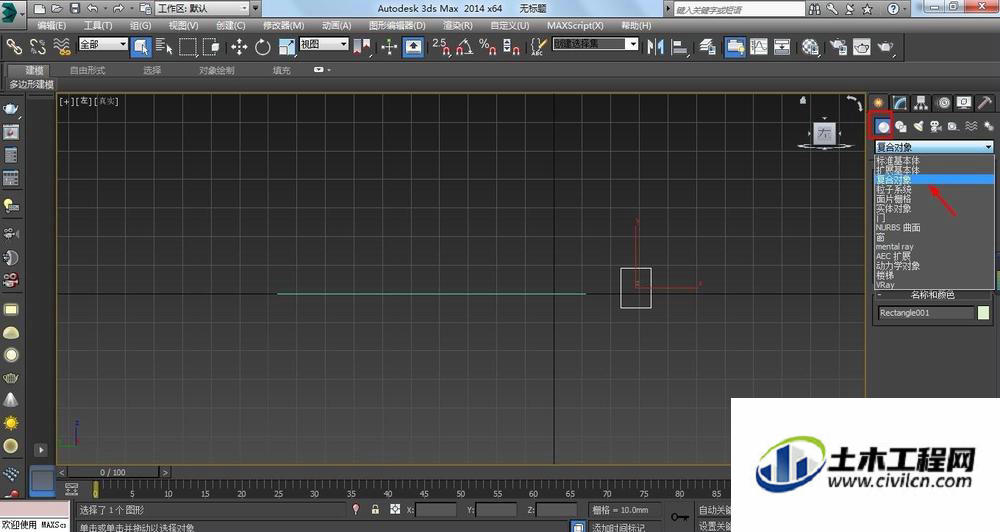
Task: Open Select by Name list icon
Action: [164, 47]
